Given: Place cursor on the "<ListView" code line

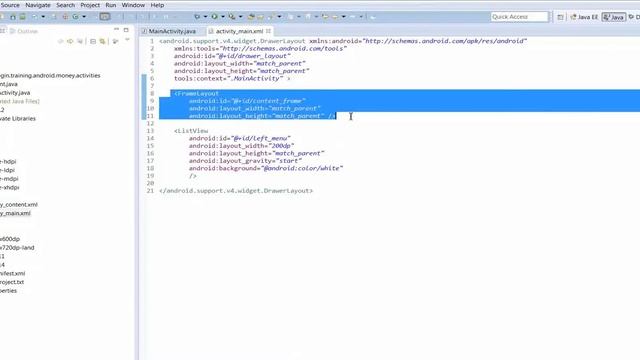Looking at the screenshot, I should tap(191, 131).
